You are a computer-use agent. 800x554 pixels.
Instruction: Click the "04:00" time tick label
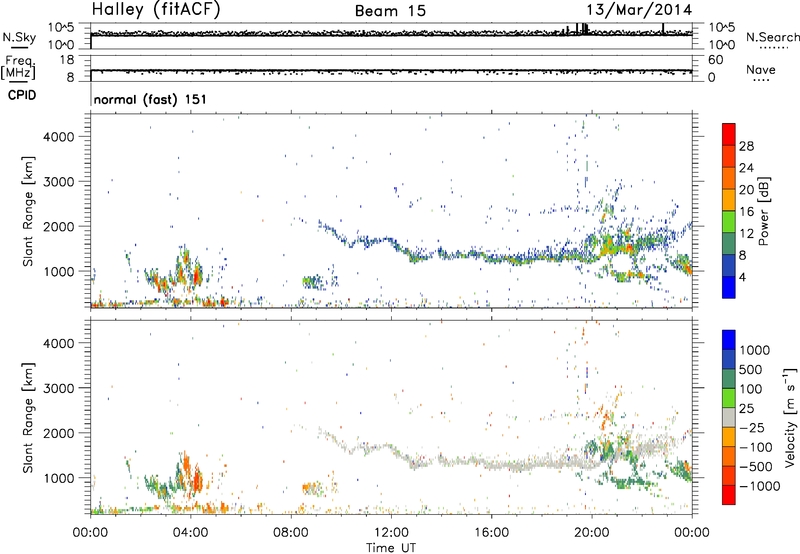point(191,533)
